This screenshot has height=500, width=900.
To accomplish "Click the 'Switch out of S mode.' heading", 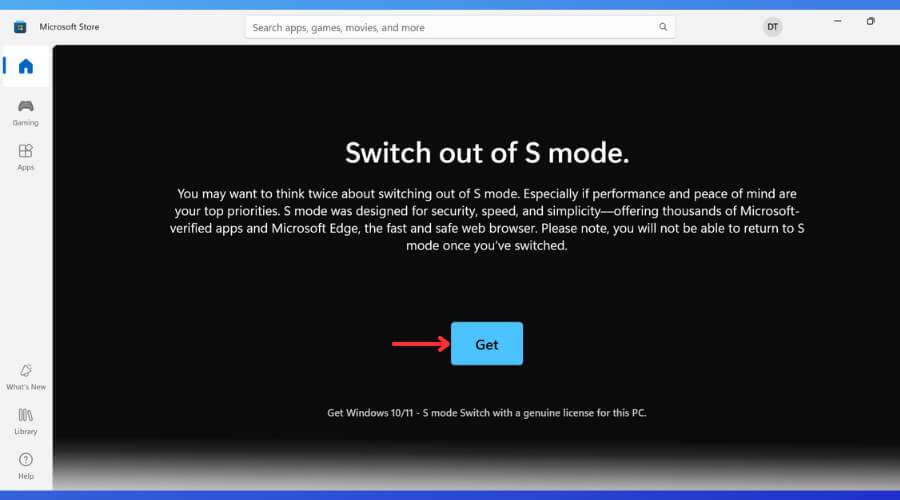I will pyautogui.click(x=487, y=153).
